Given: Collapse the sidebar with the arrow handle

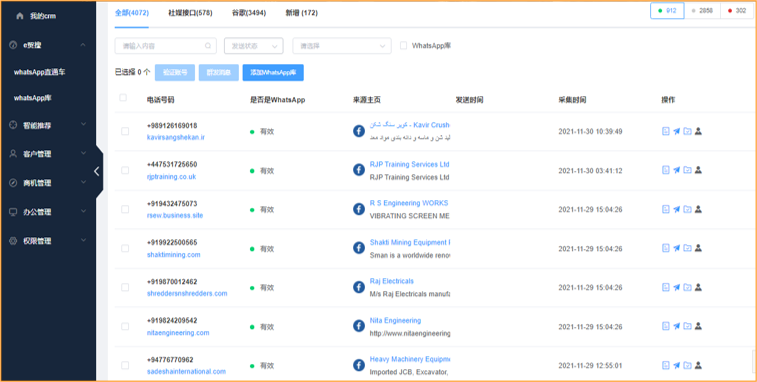Looking at the screenshot, I should [98, 171].
